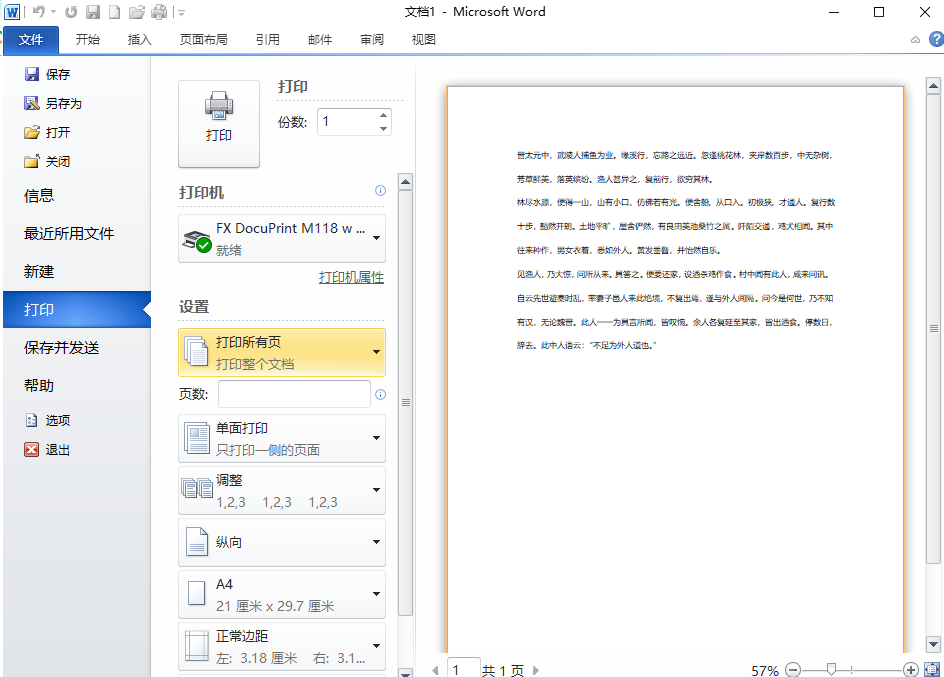The image size is (944, 677).
Task: Open the undo history dropdown arrow
Action: [x=54, y=11]
